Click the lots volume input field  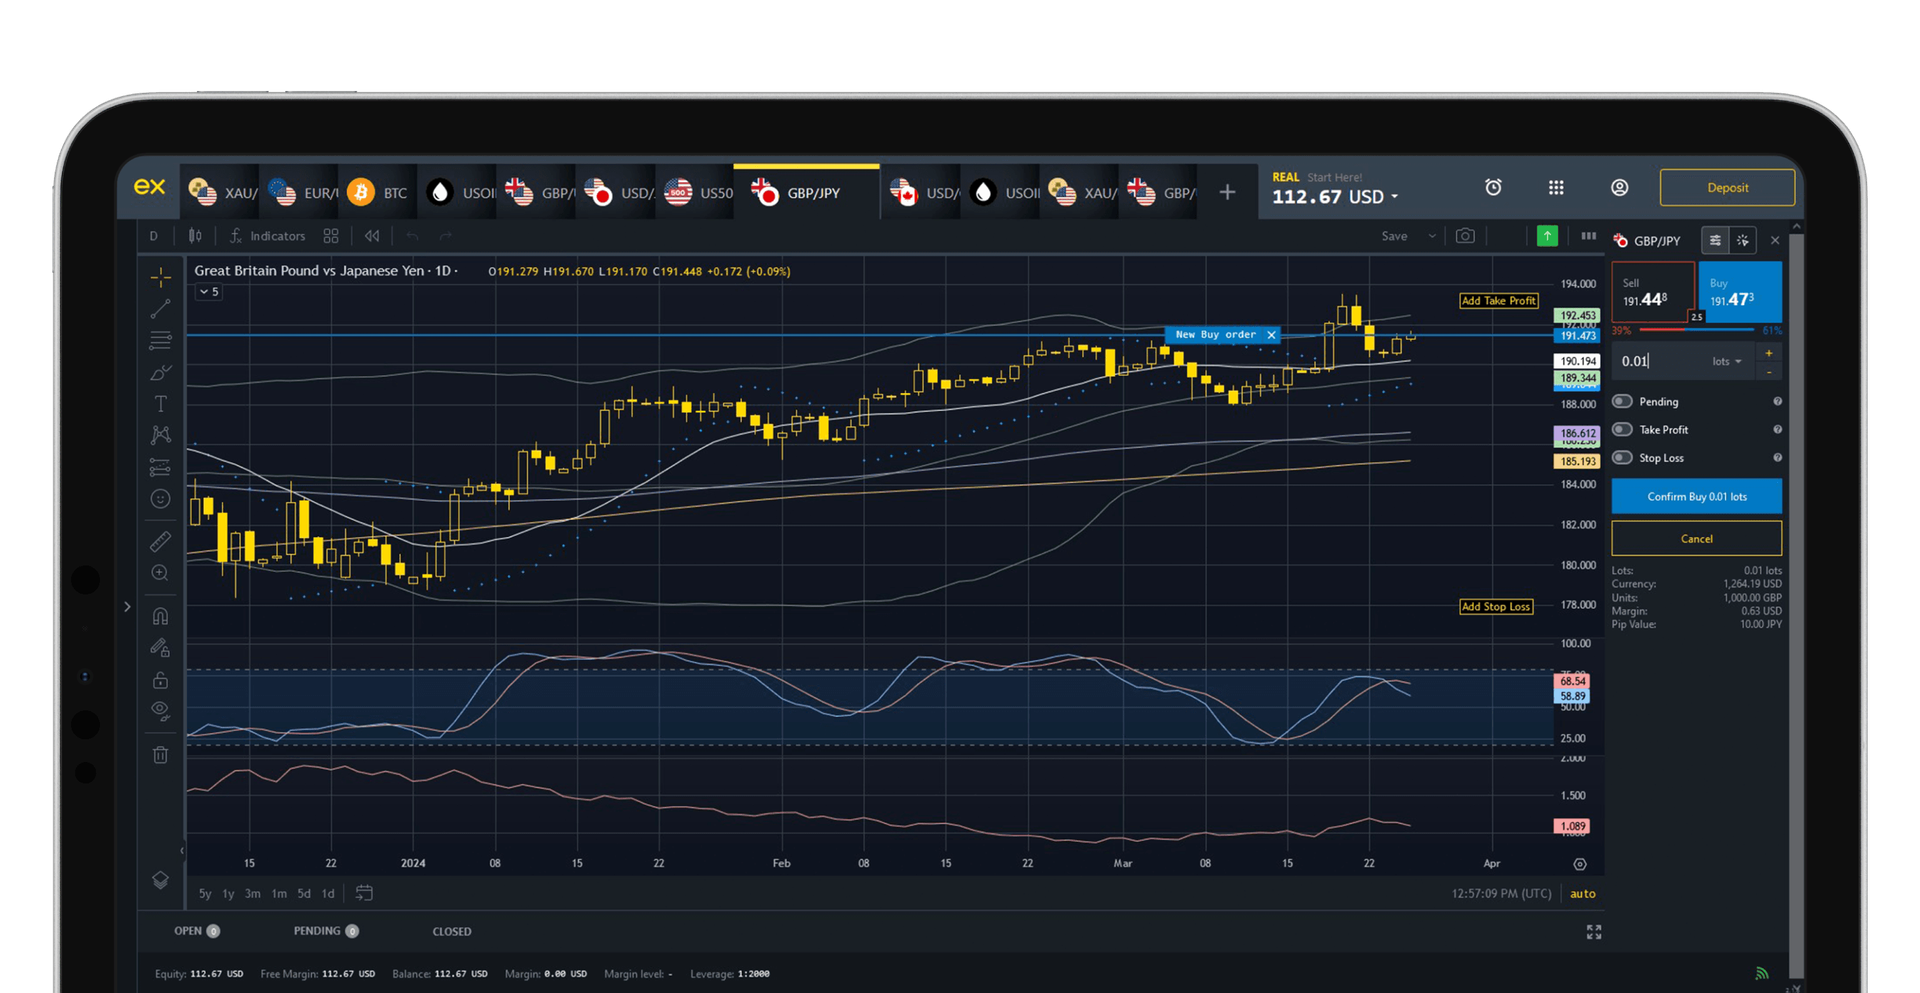click(1660, 362)
